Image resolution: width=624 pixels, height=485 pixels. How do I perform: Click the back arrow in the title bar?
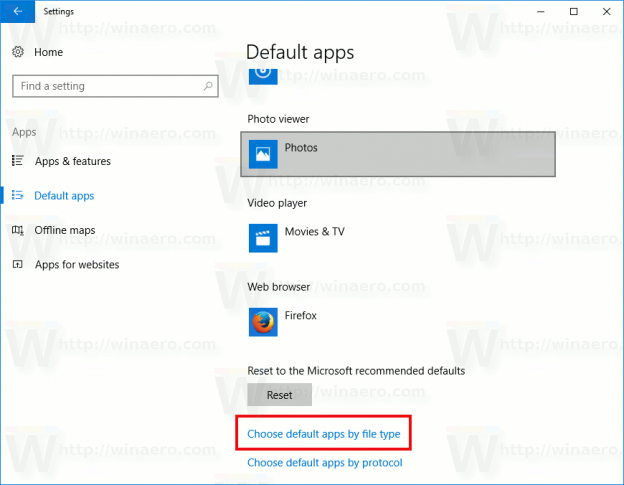point(18,12)
